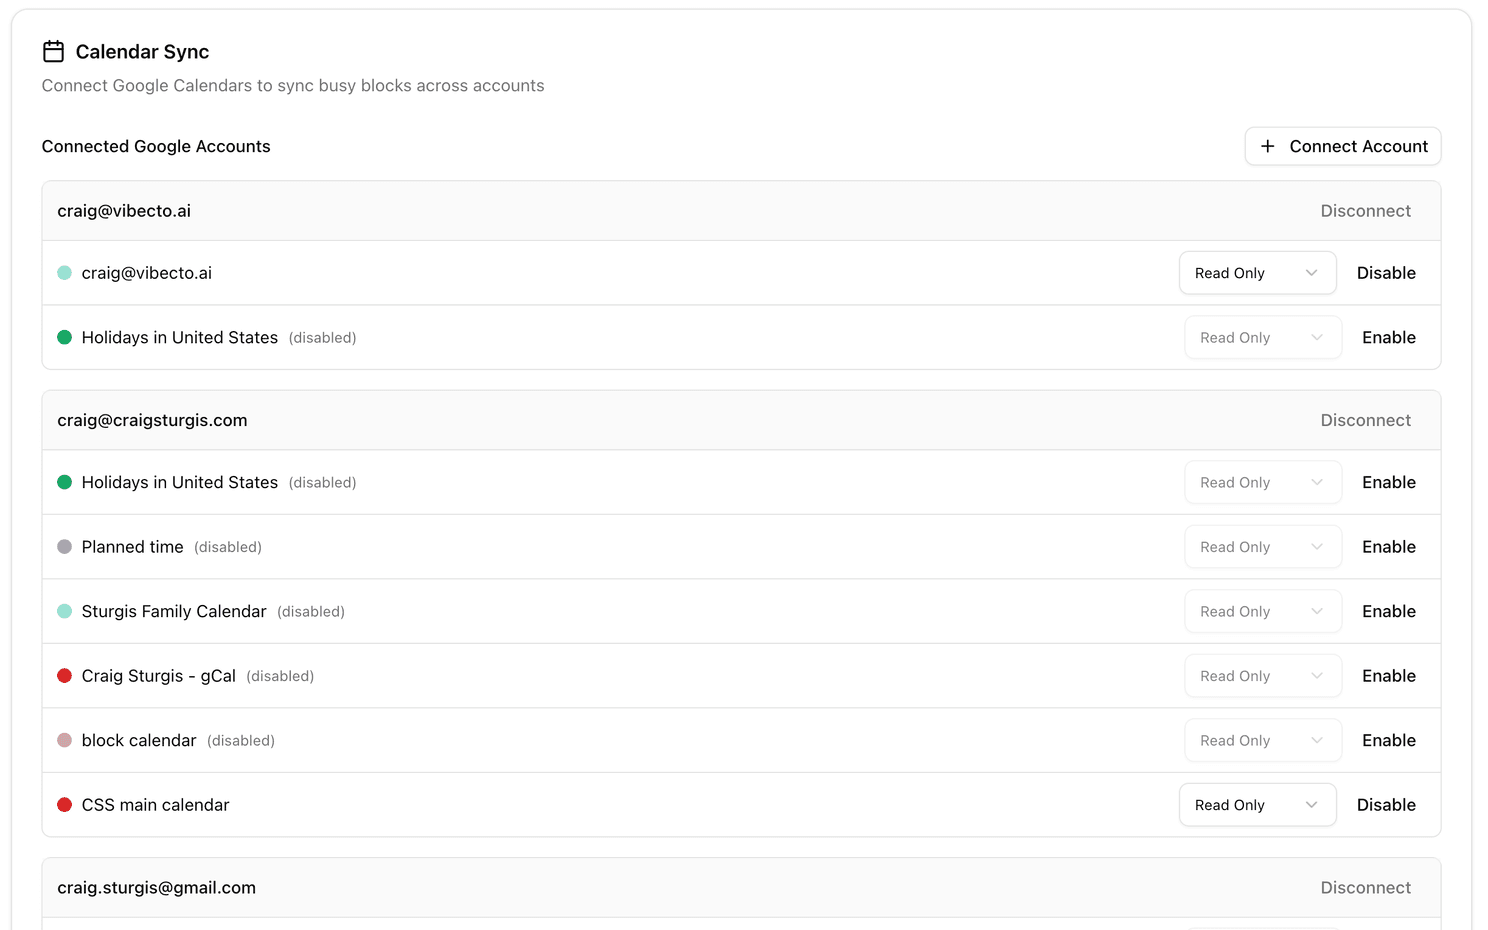
Task: Disconnect the craig.sturgis@gmail.com account
Action: click(1365, 887)
